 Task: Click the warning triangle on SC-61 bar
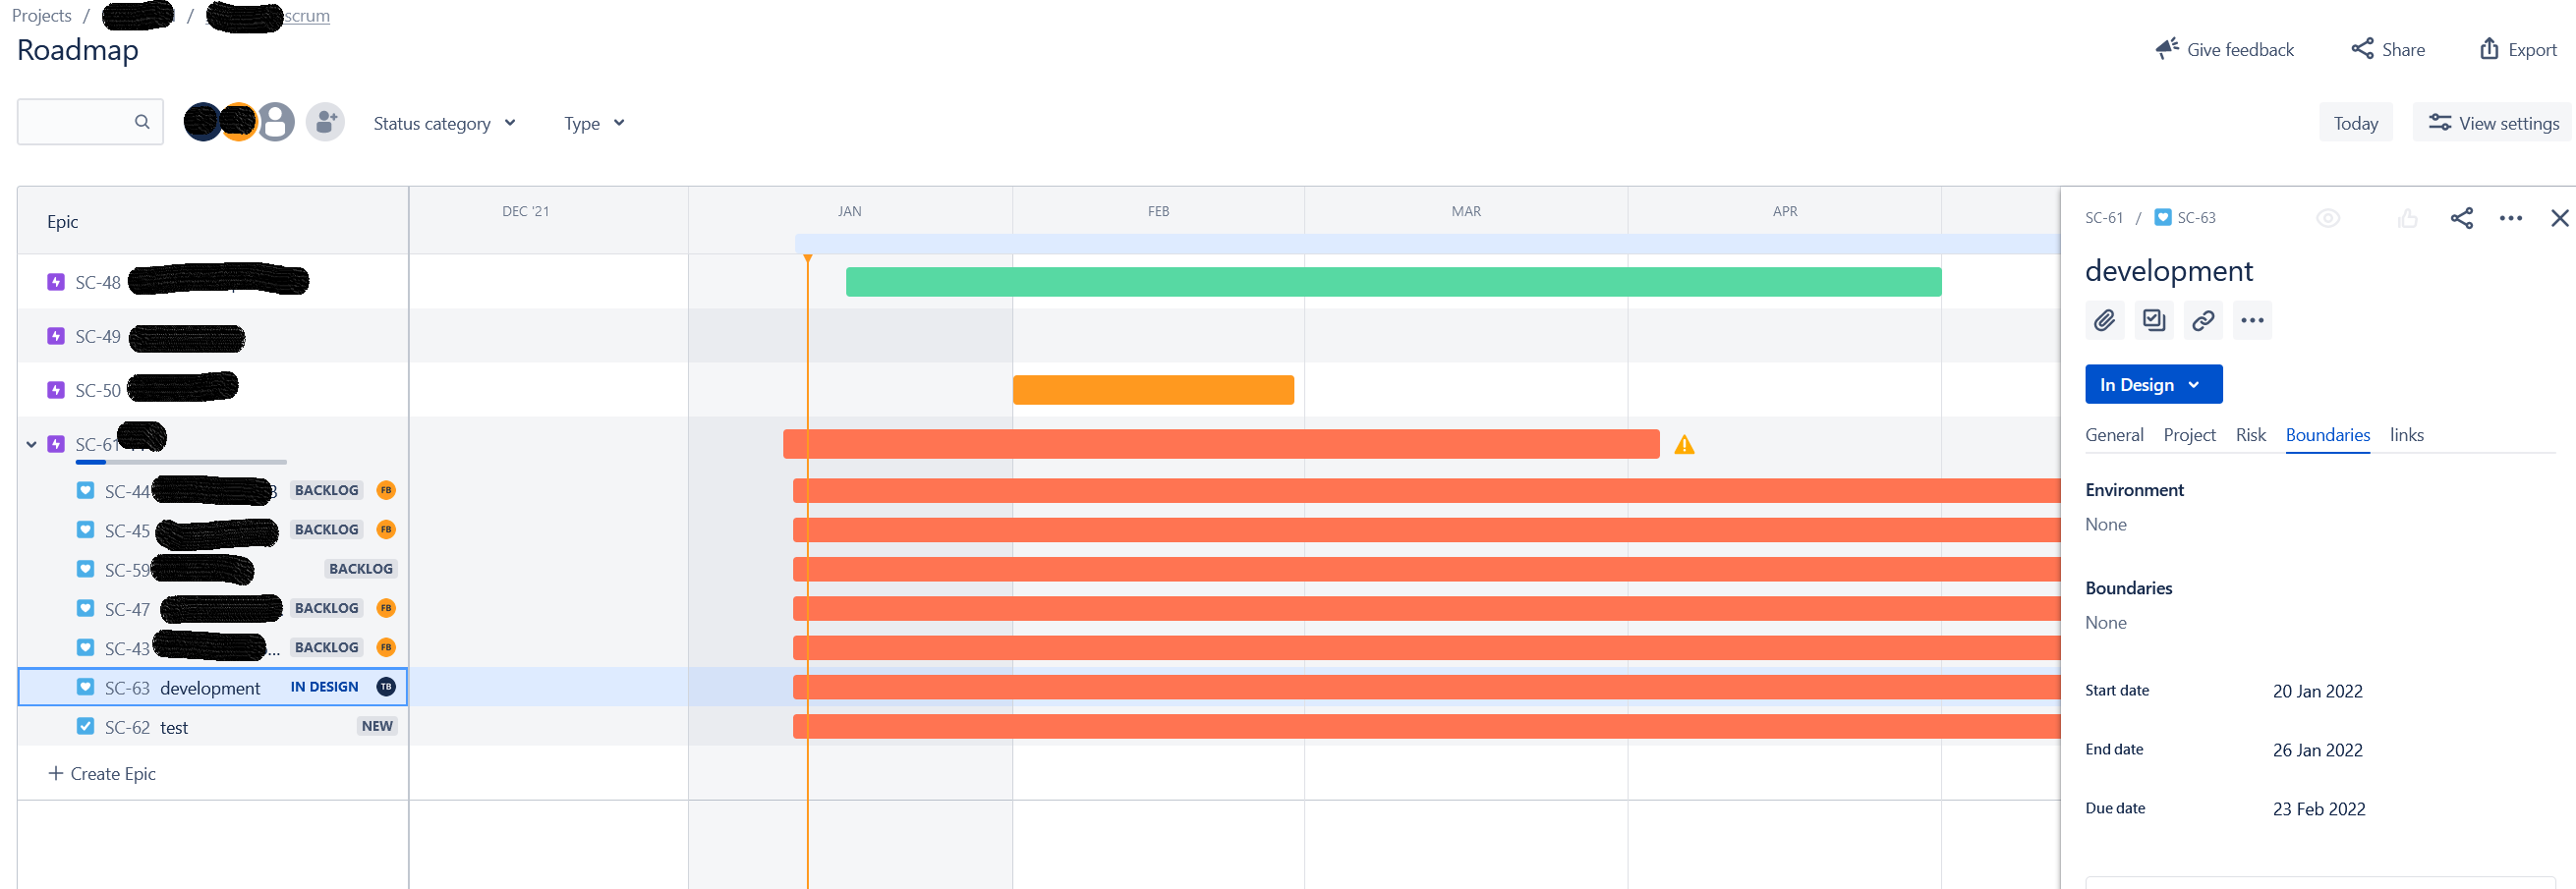point(1685,445)
